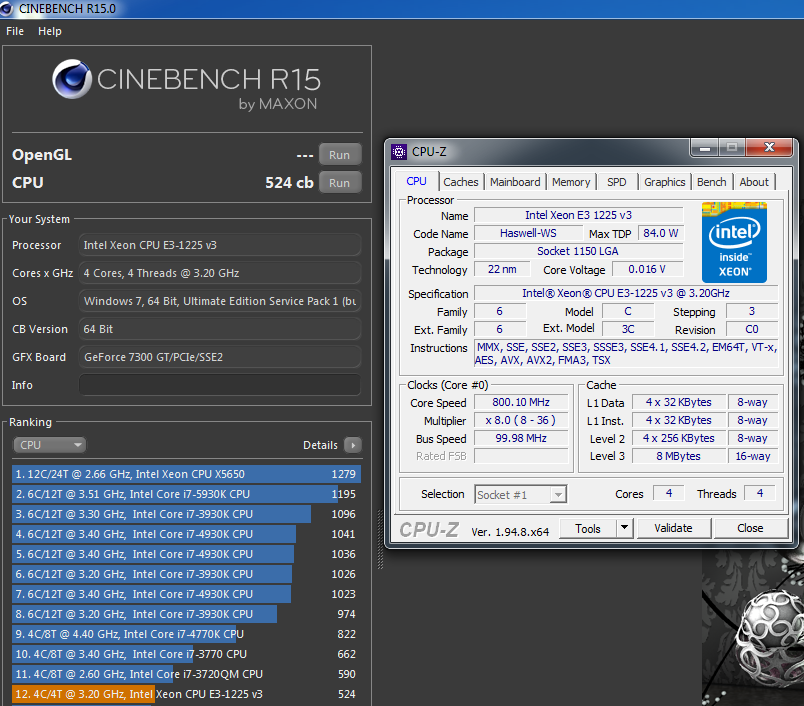Select the Xeon X5650 ranking entry
The width and height of the screenshot is (804, 706).
pyautogui.click(x=186, y=474)
